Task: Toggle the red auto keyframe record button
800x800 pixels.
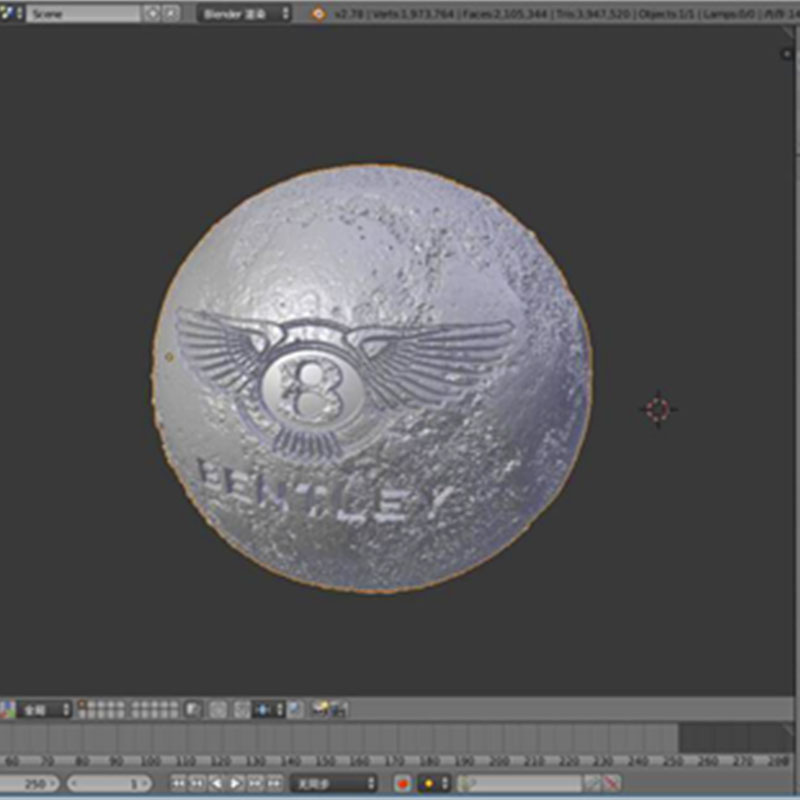Action: (x=403, y=783)
